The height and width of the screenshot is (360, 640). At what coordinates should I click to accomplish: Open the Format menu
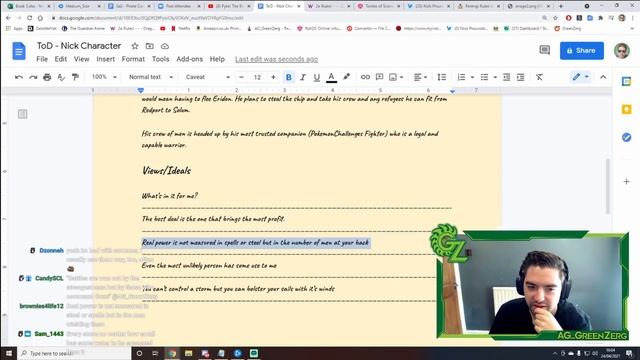coord(133,59)
